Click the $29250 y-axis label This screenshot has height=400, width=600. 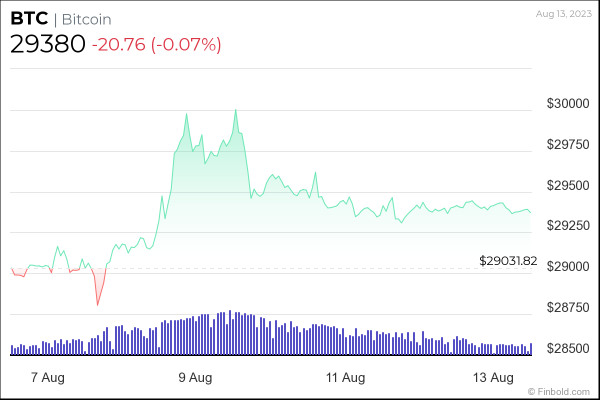coord(565,226)
